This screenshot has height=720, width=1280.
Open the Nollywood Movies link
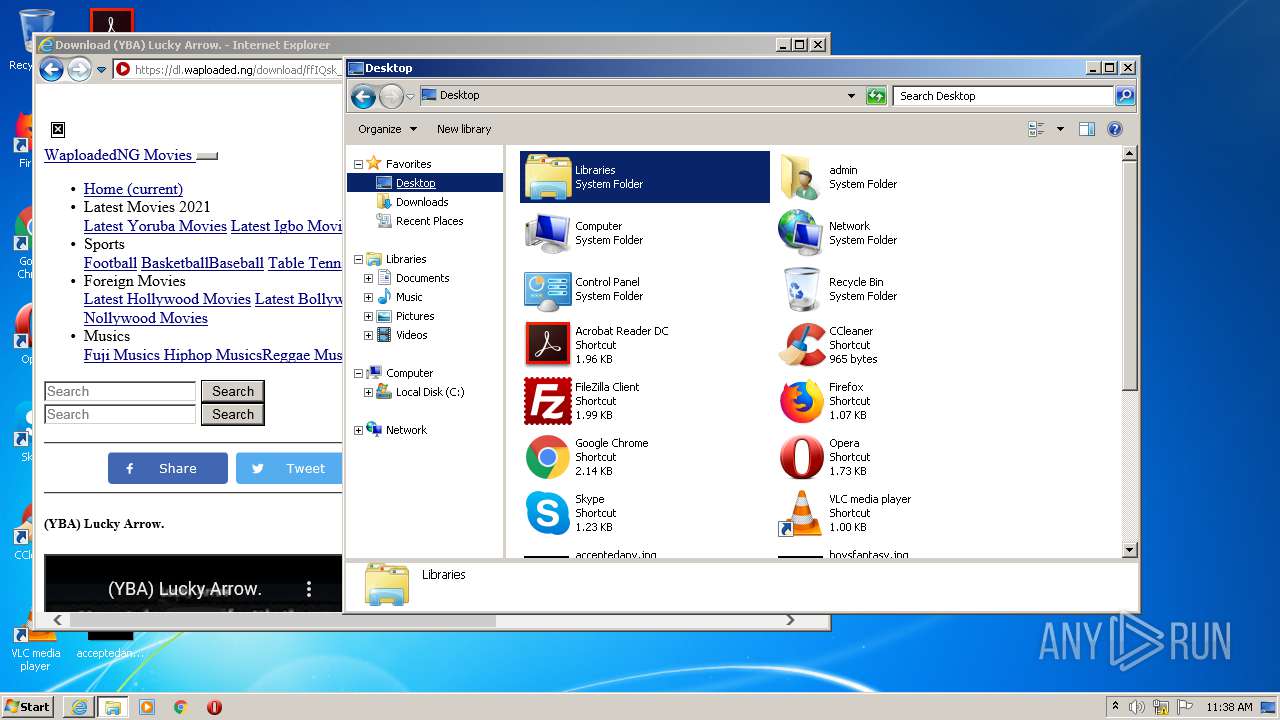click(146, 318)
